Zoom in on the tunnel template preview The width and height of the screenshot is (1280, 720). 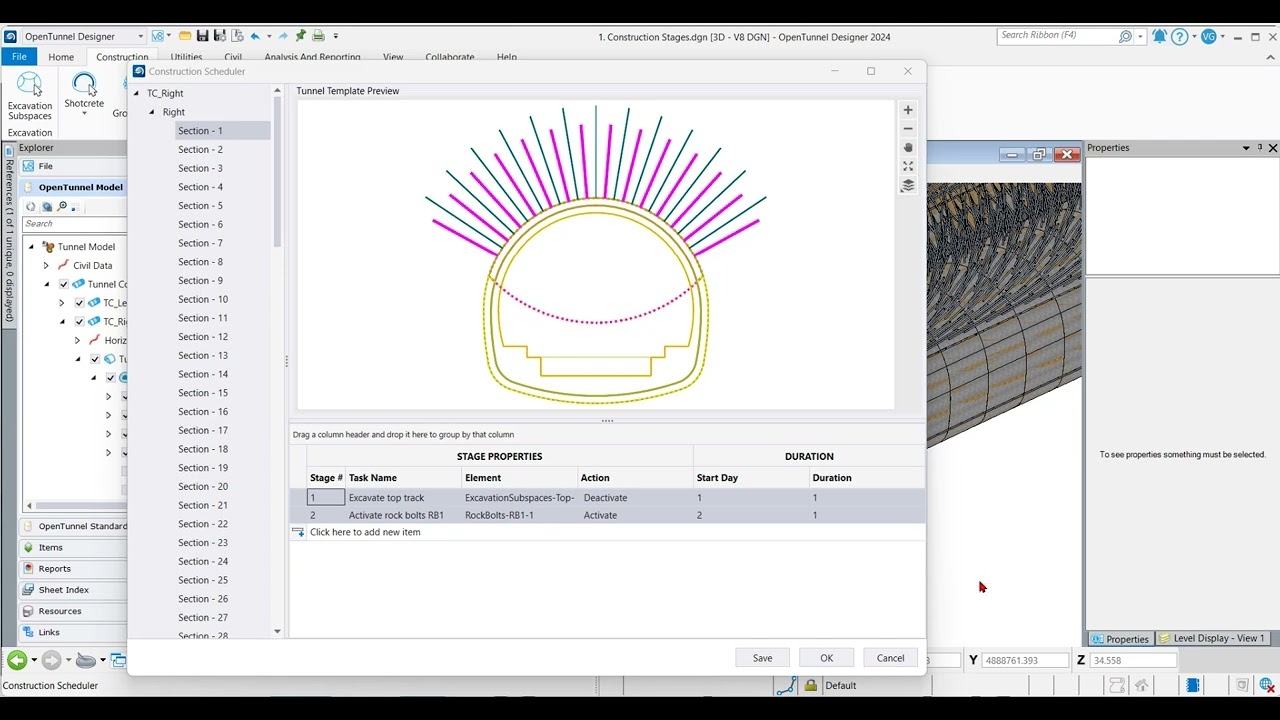(908, 110)
